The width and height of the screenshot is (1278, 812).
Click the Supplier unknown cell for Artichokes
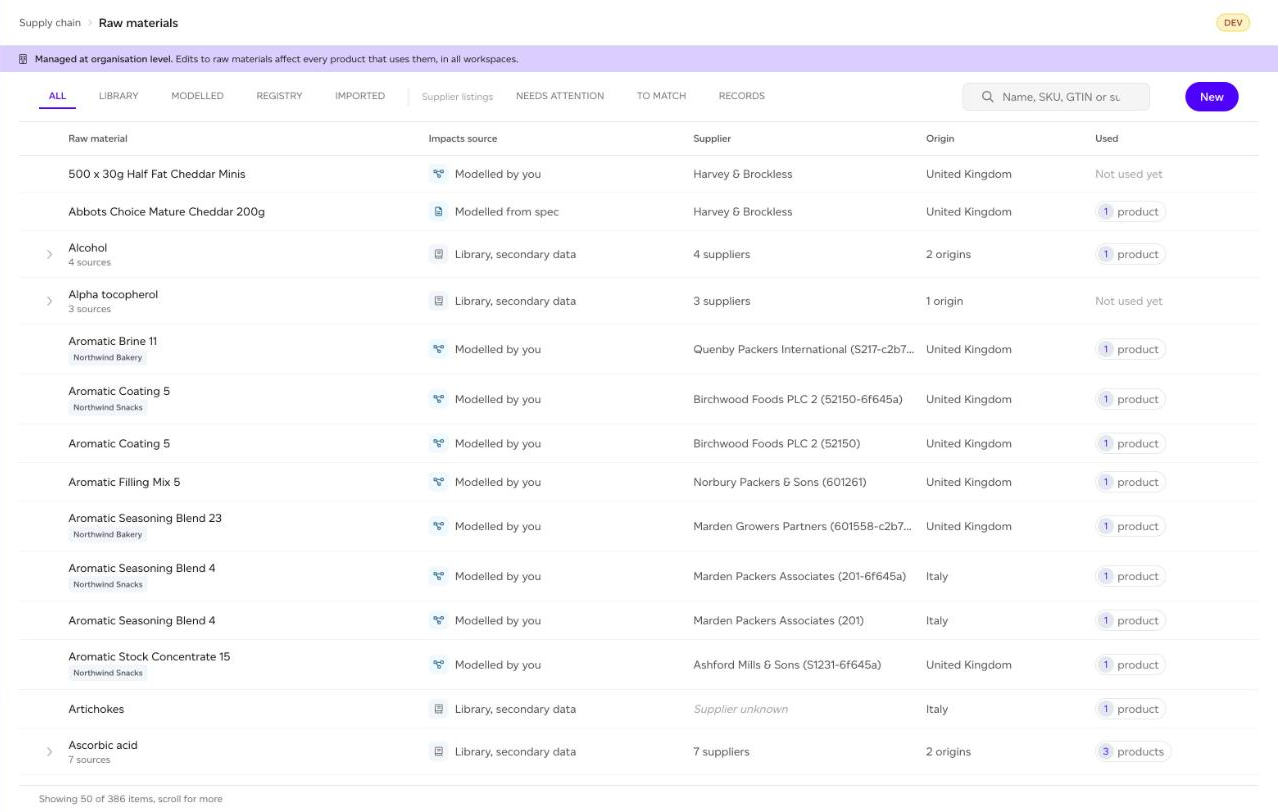coord(741,709)
